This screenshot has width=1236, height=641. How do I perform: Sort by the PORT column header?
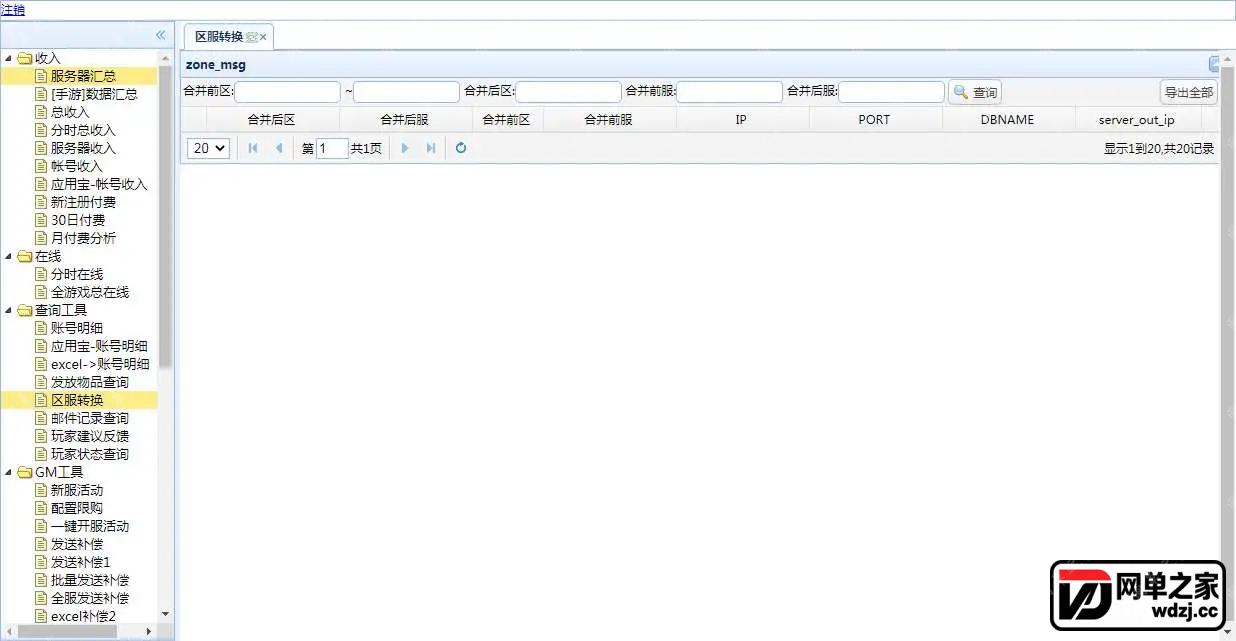point(874,119)
